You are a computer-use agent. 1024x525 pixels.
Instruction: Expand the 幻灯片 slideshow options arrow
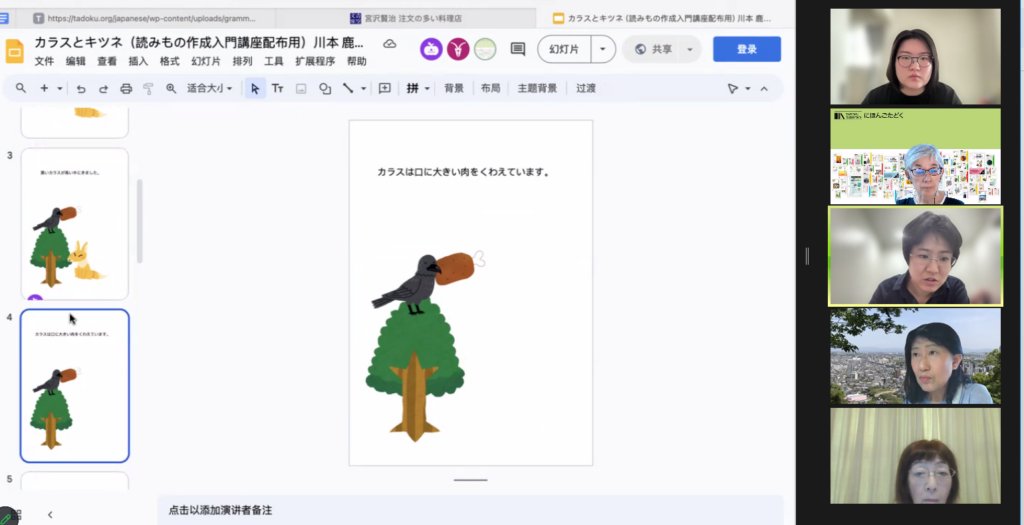tap(603, 49)
